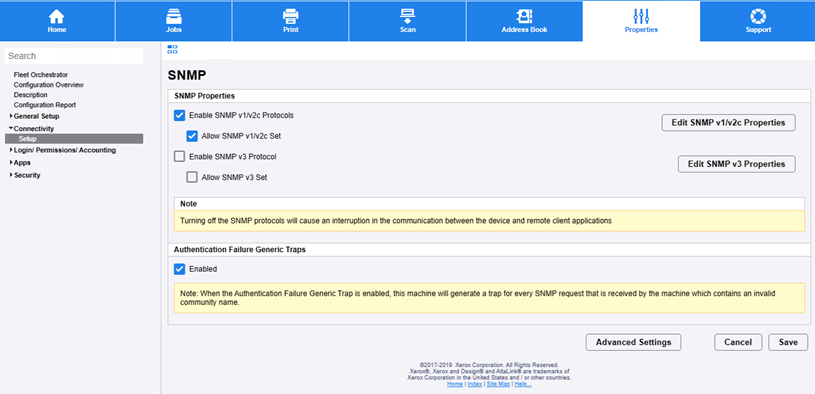Open the Address Book tab
The image size is (815, 394).
524,21
